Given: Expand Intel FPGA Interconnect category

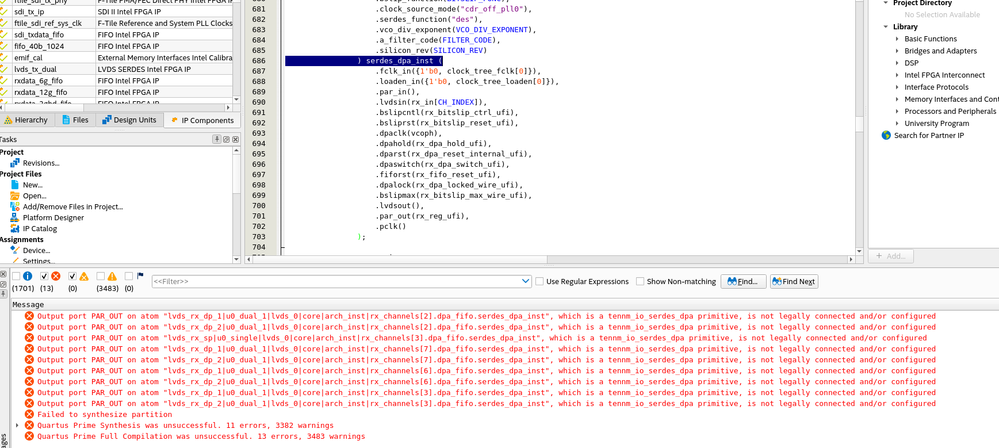Looking at the screenshot, I should tap(898, 75).
